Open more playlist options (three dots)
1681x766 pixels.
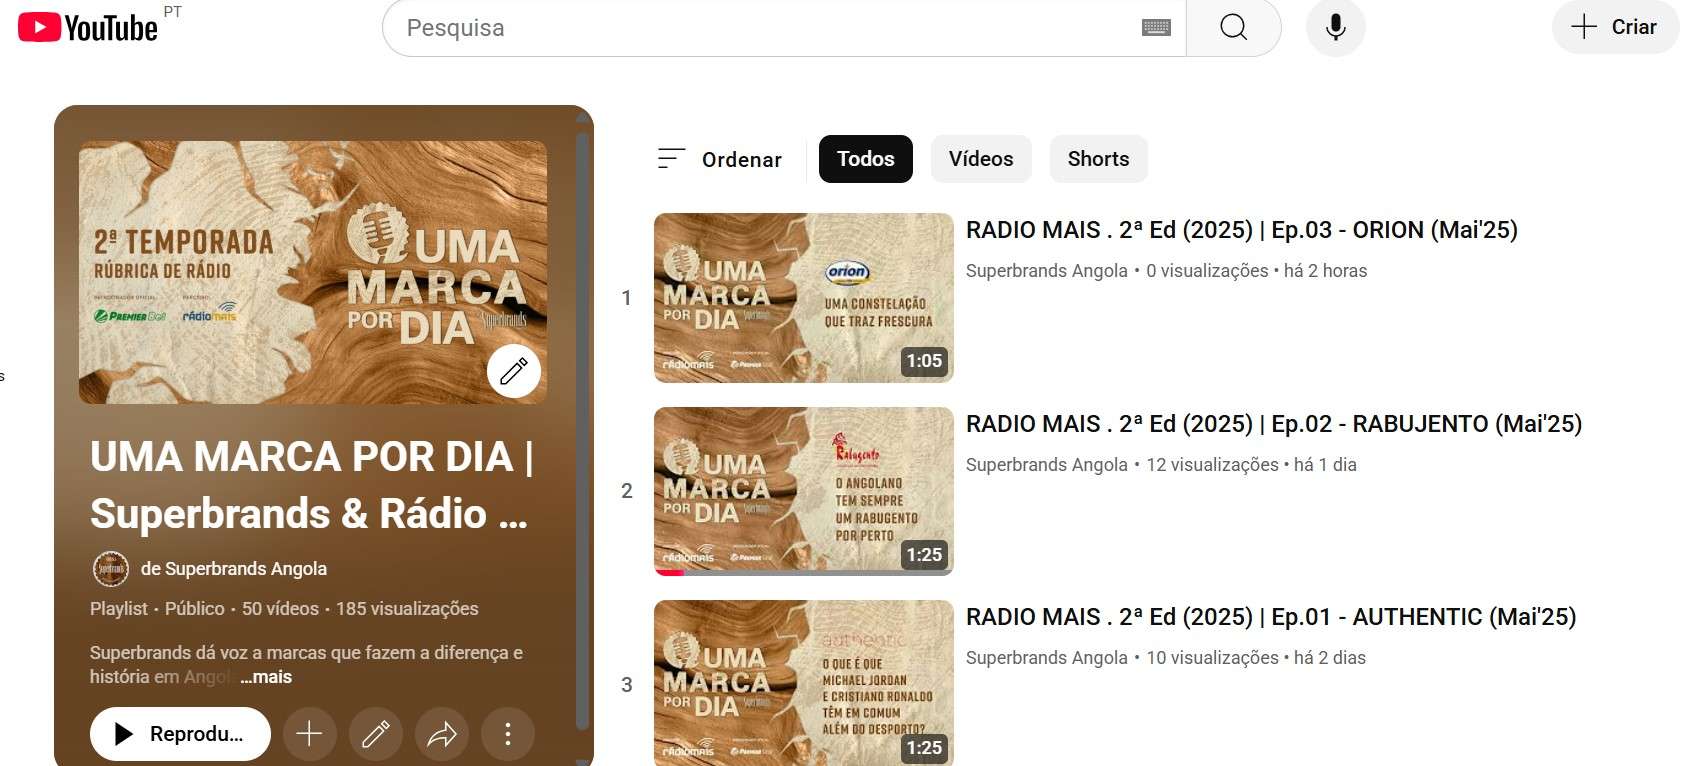[x=507, y=734]
